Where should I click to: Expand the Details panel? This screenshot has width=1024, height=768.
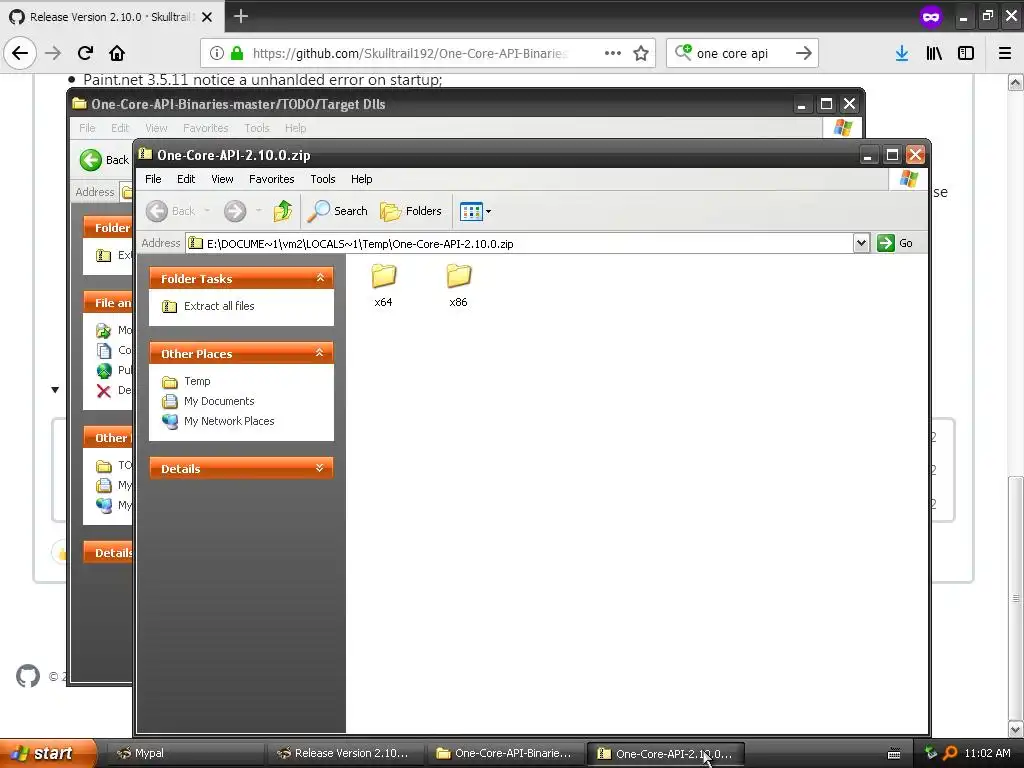(x=320, y=468)
